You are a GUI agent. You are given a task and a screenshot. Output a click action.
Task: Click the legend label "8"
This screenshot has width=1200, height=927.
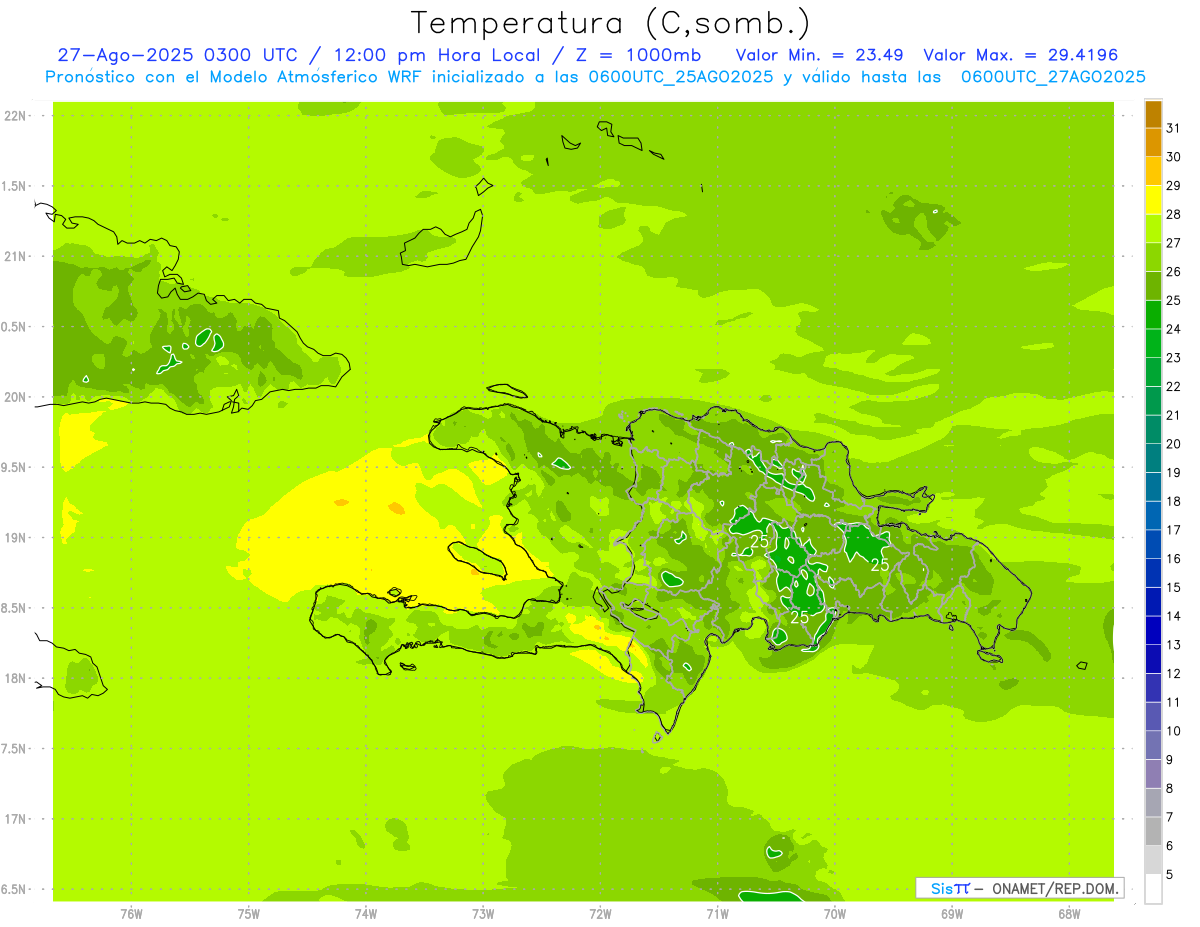point(1170,789)
